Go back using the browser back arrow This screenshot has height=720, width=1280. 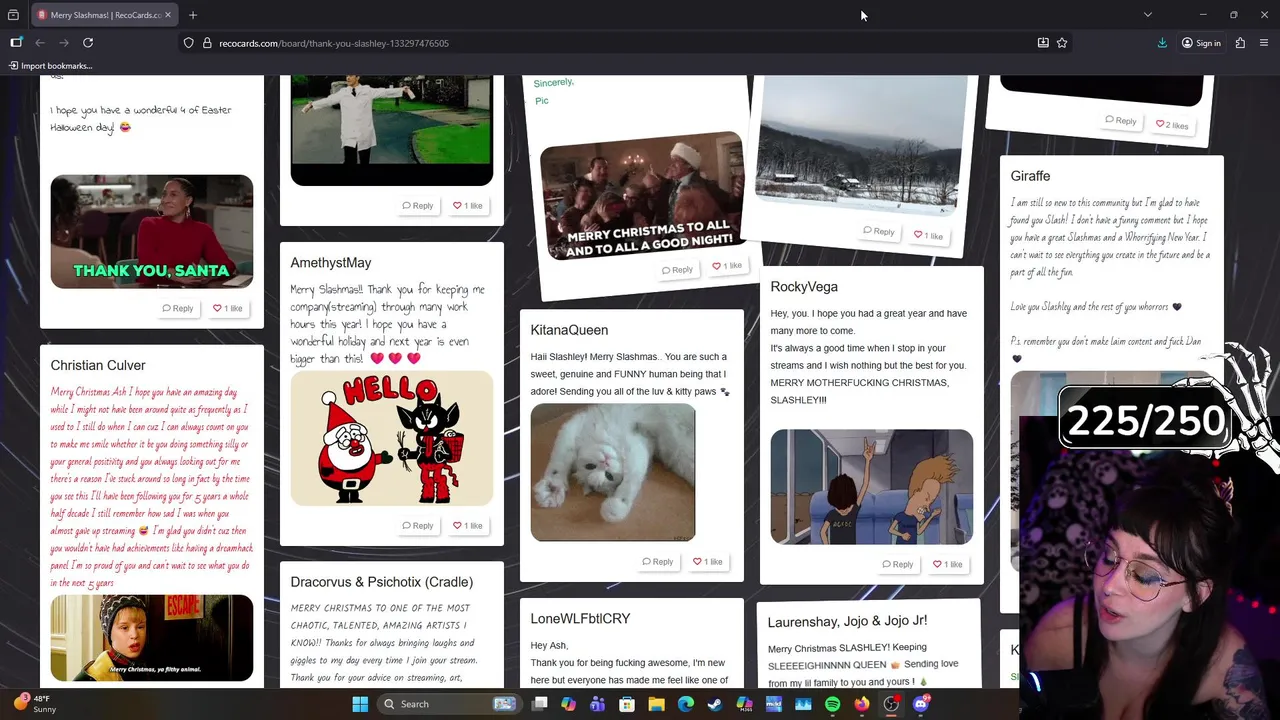click(x=40, y=43)
